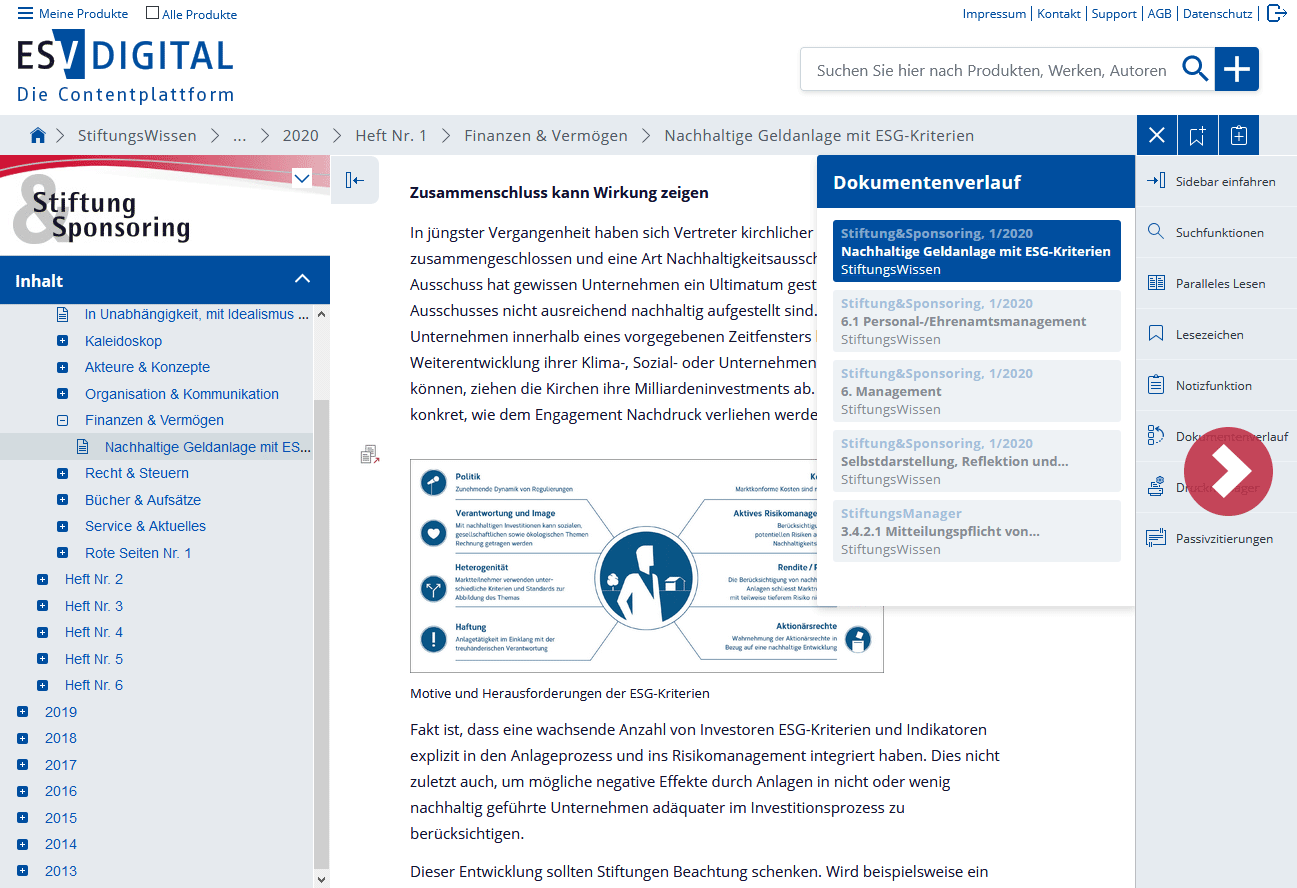Expand the Akteure & Konzepte node
1297x888 pixels.
click(63, 367)
